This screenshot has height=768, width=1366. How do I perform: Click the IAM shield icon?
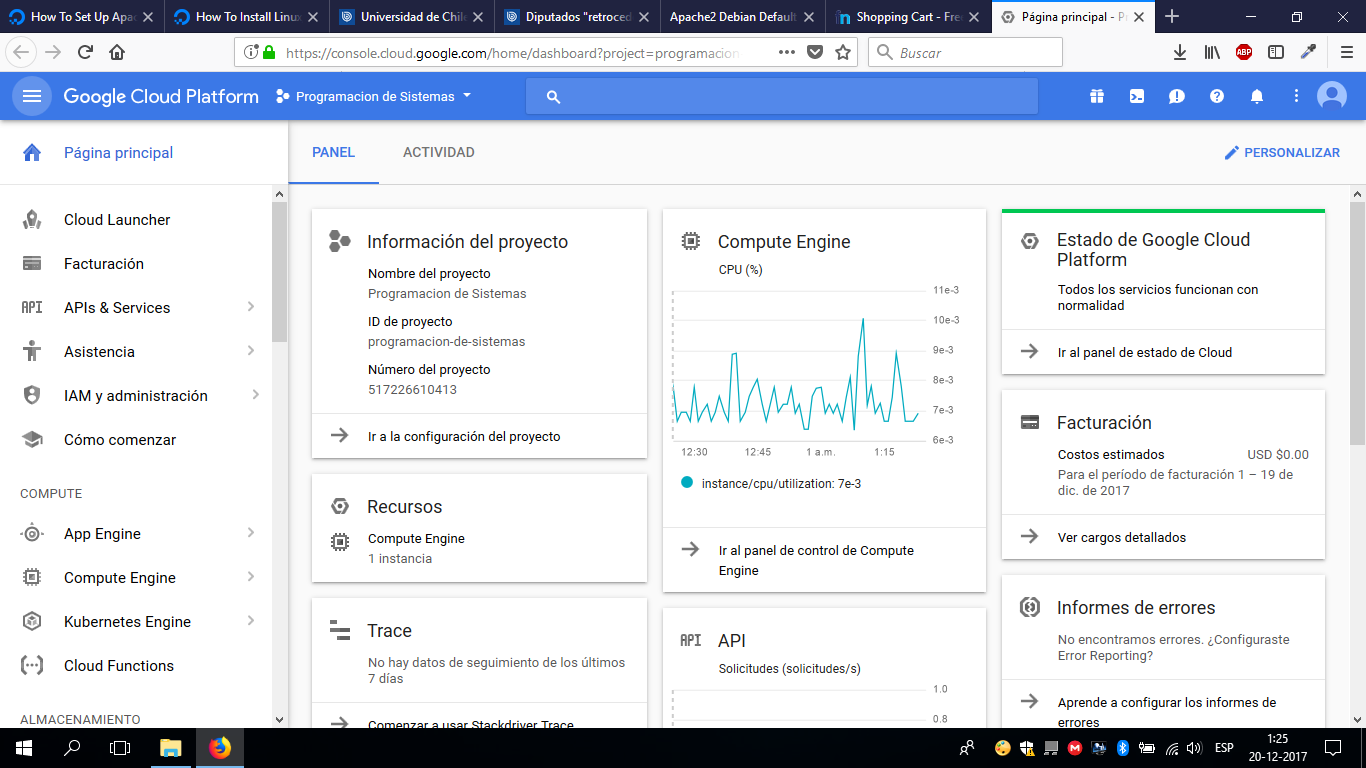(32, 396)
